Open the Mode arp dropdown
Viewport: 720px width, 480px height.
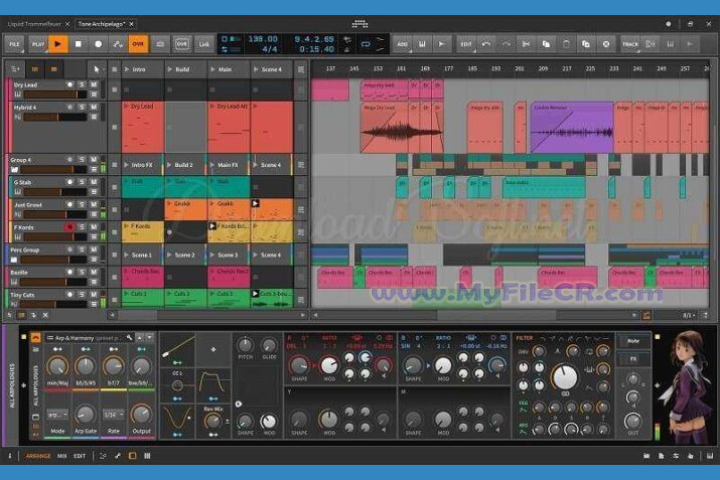tap(57, 415)
